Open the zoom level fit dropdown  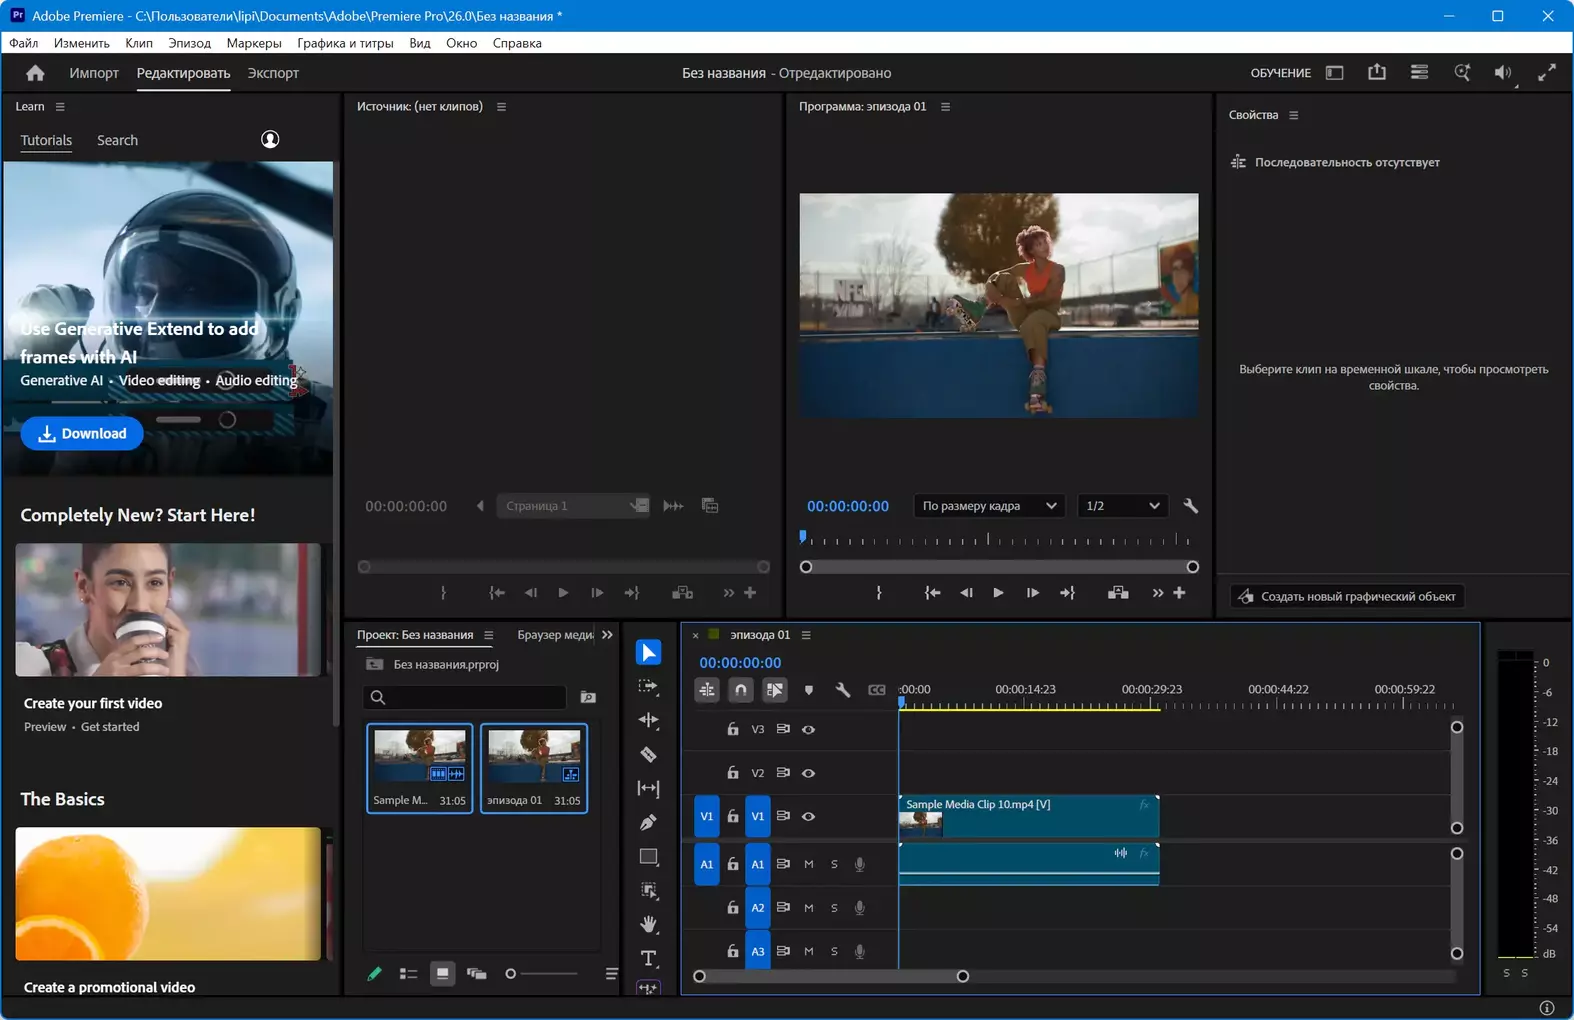click(988, 506)
